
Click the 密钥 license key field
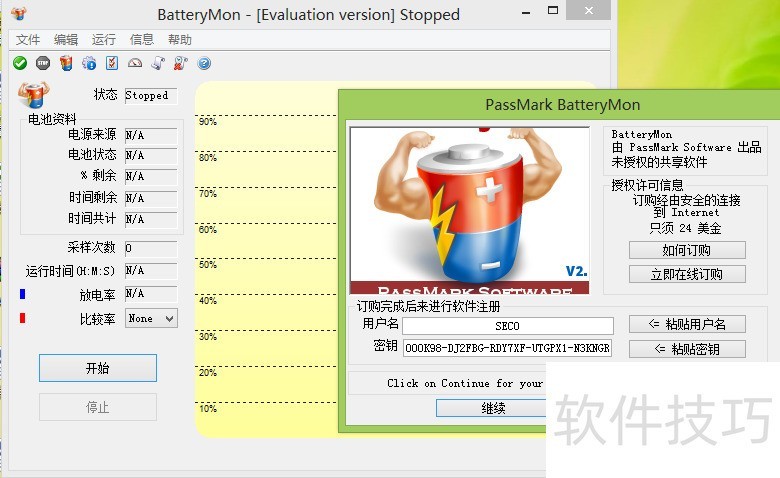(507, 348)
